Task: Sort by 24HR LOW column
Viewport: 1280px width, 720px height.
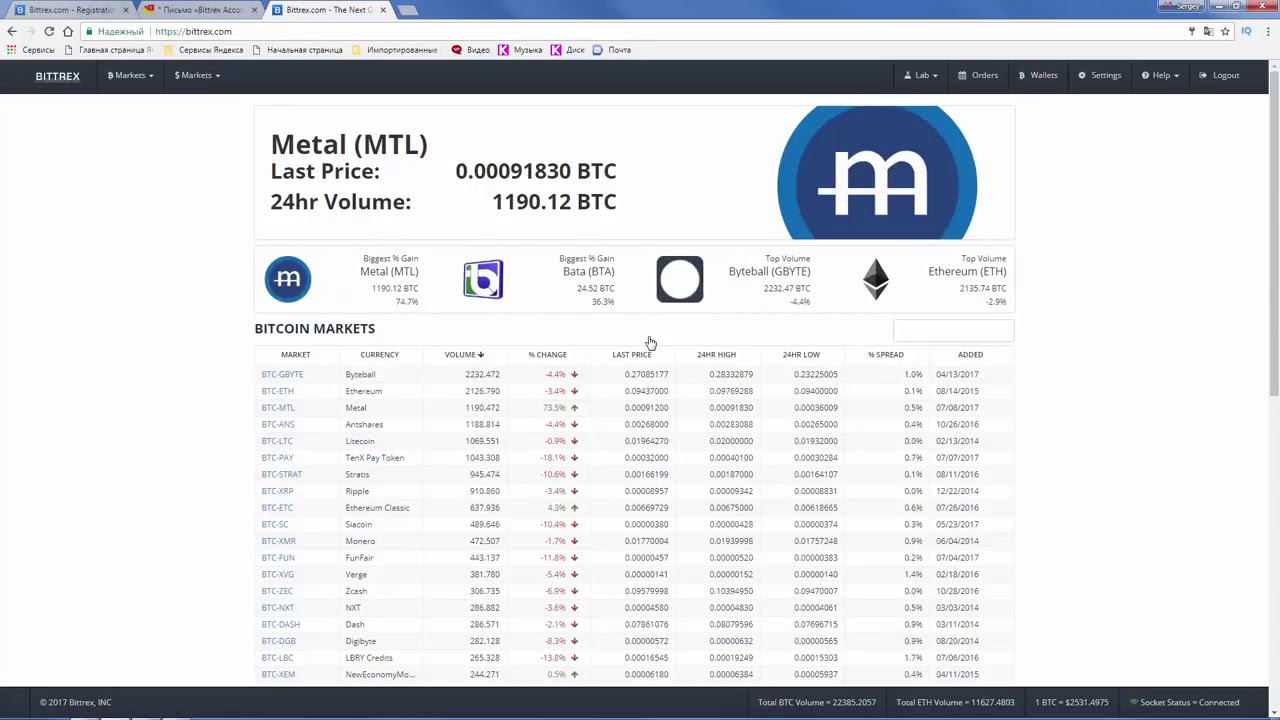Action: 801,354
